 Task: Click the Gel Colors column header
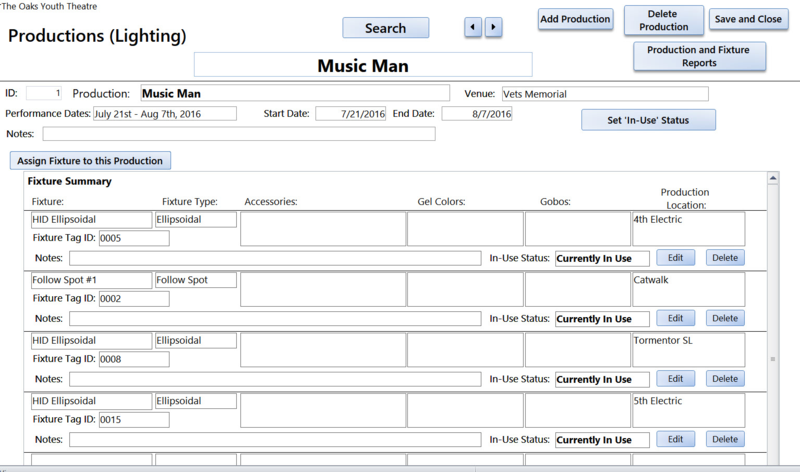pos(441,202)
